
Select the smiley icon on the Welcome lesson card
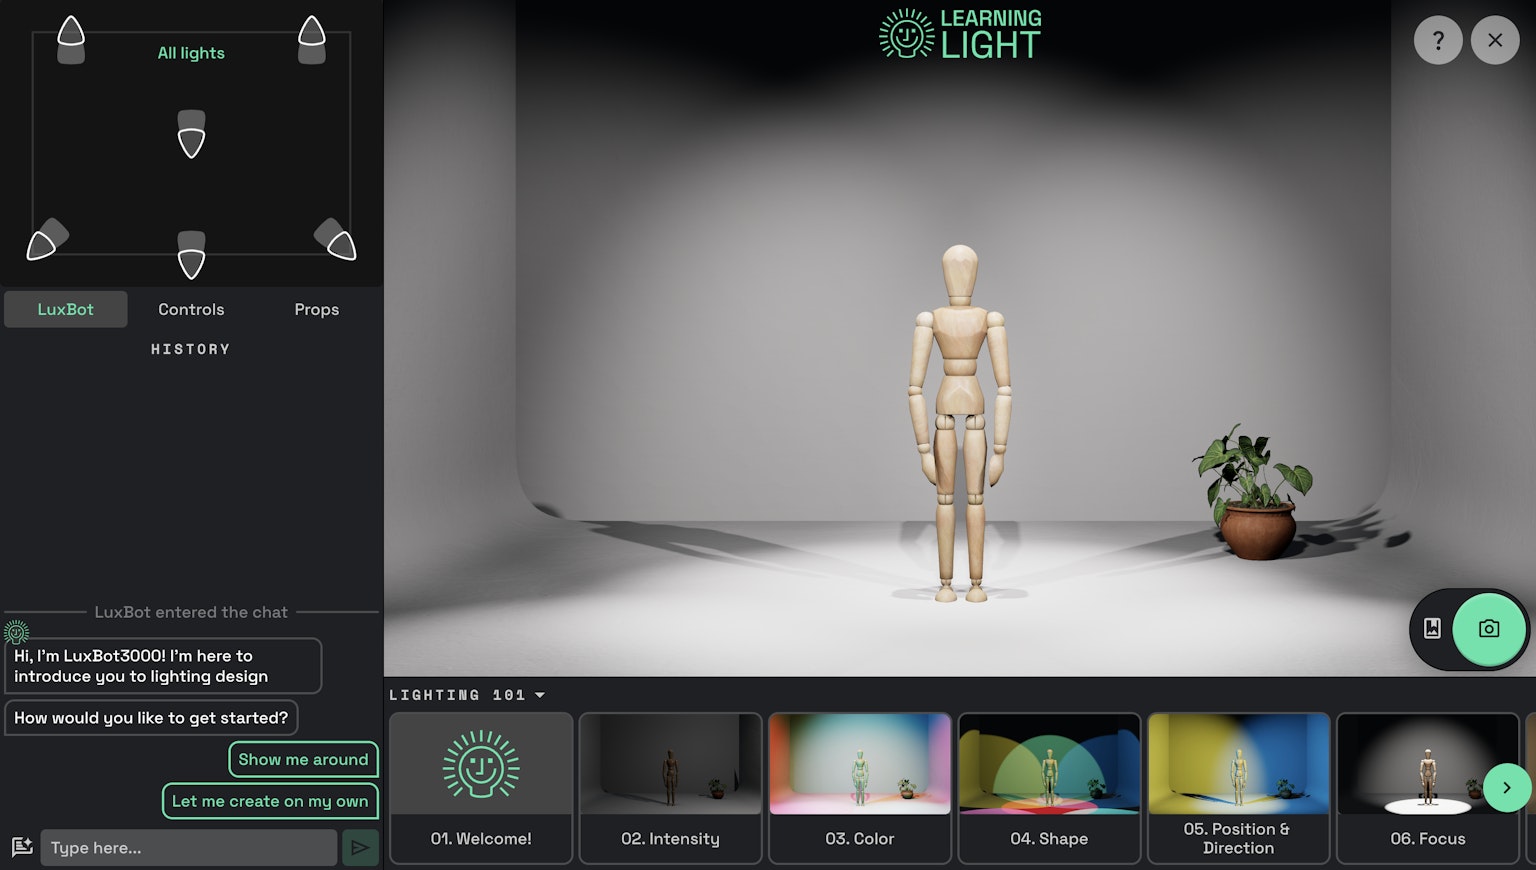tap(481, 763)
